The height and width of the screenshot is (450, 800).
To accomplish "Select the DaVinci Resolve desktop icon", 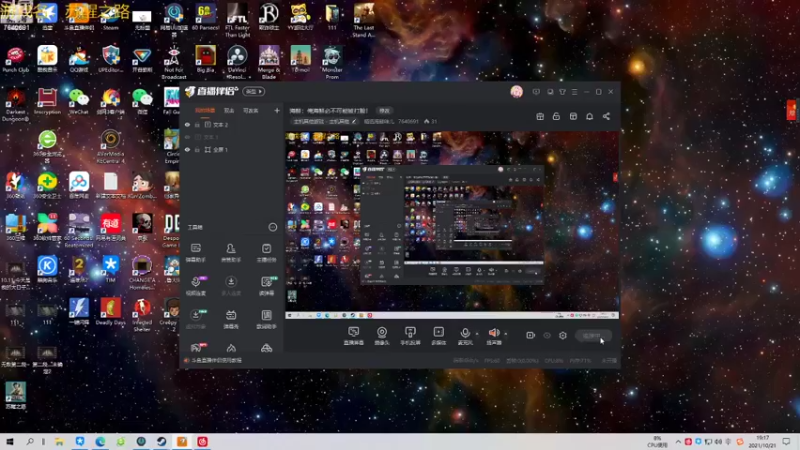I will (x=237, y=62).
